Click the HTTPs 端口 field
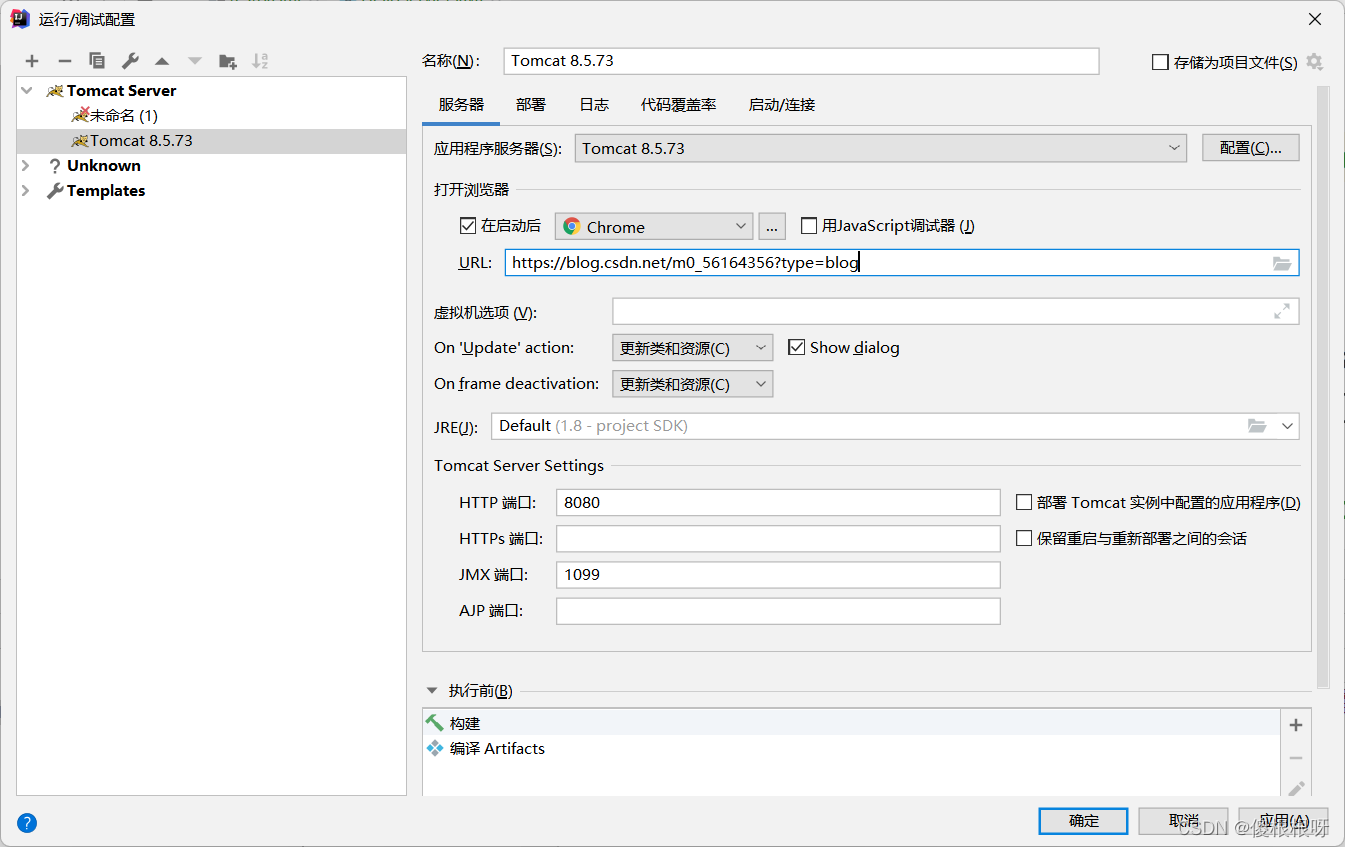The height and width of the screenshot is (847, 1345). [x=778, y=538]
